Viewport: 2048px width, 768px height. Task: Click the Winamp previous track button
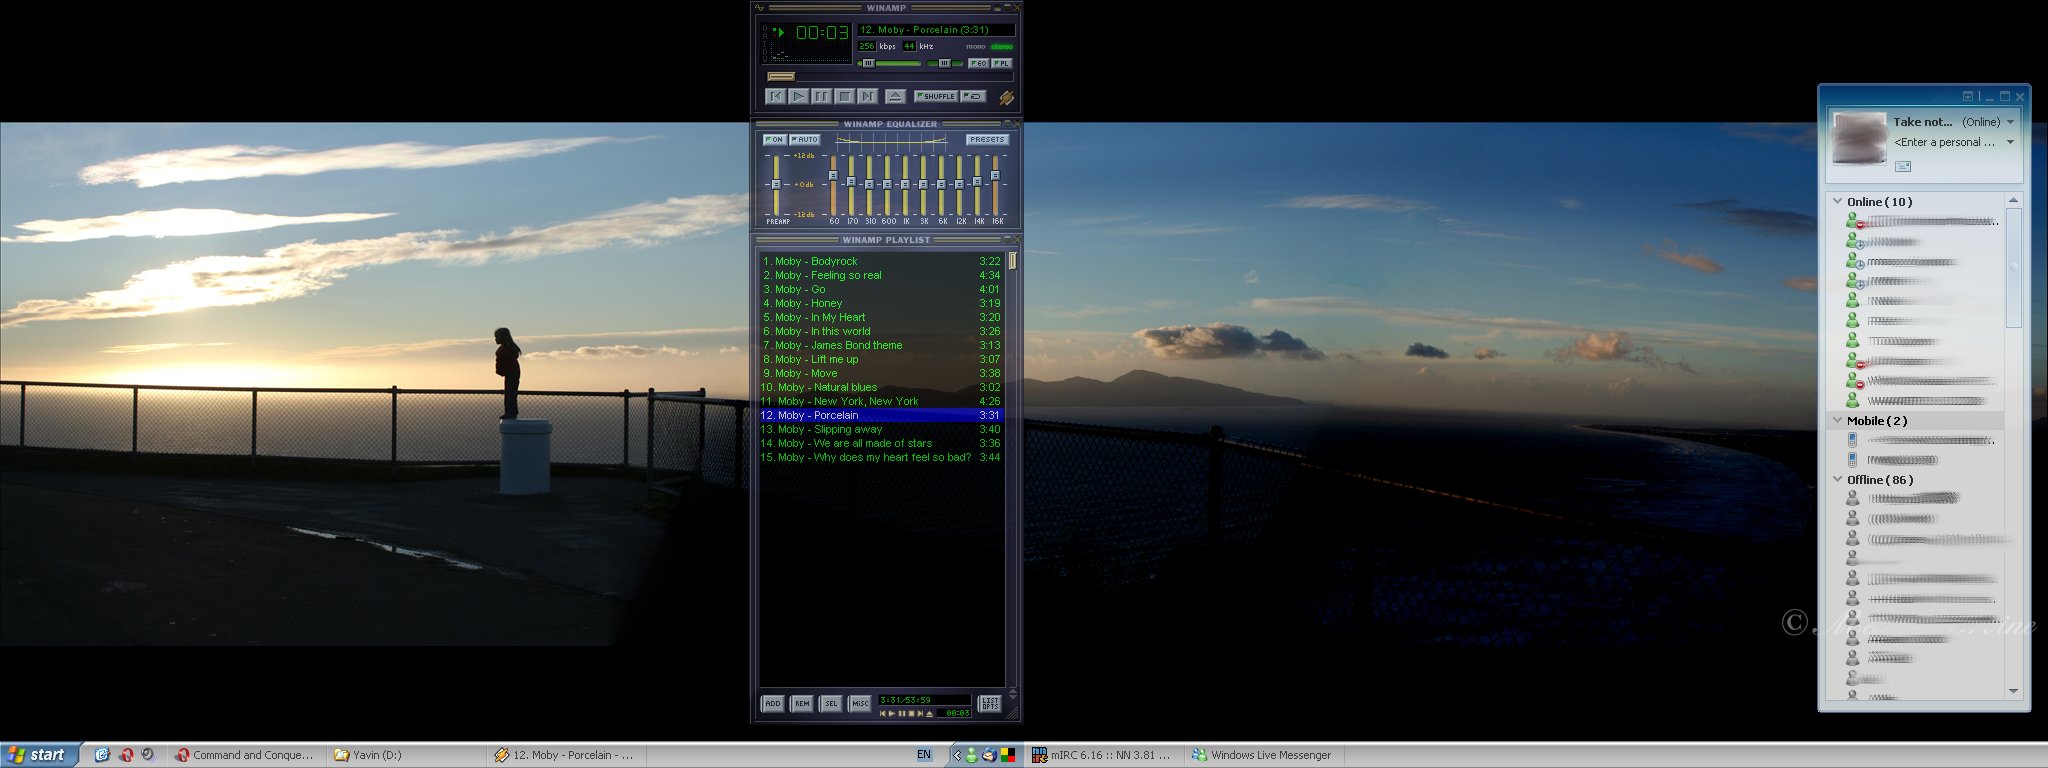coord(775,97)
